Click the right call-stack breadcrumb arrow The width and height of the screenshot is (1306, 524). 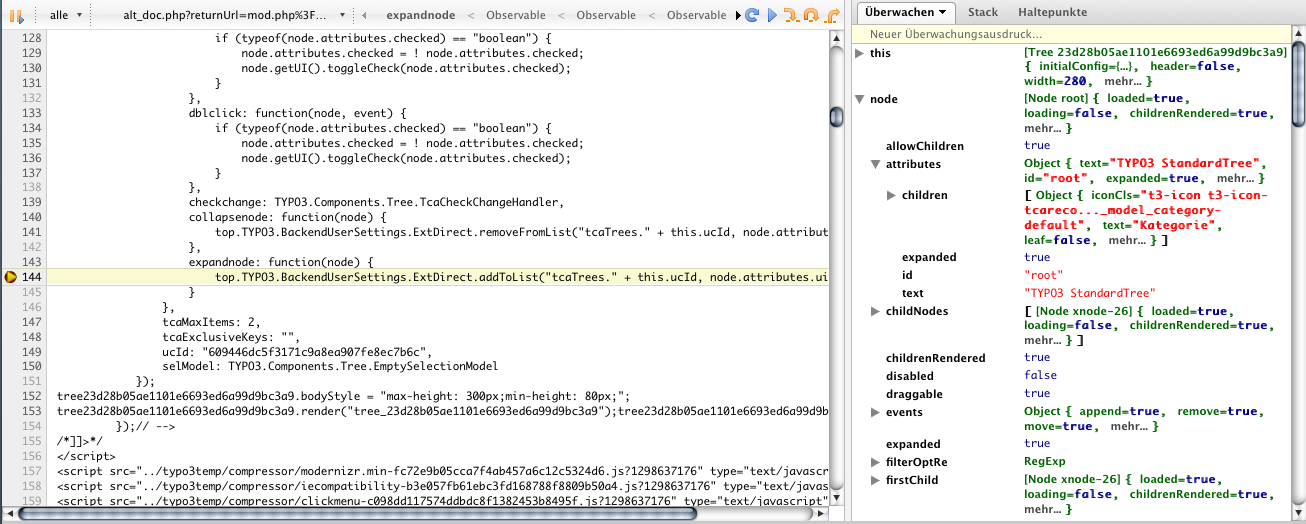[738, 15]
